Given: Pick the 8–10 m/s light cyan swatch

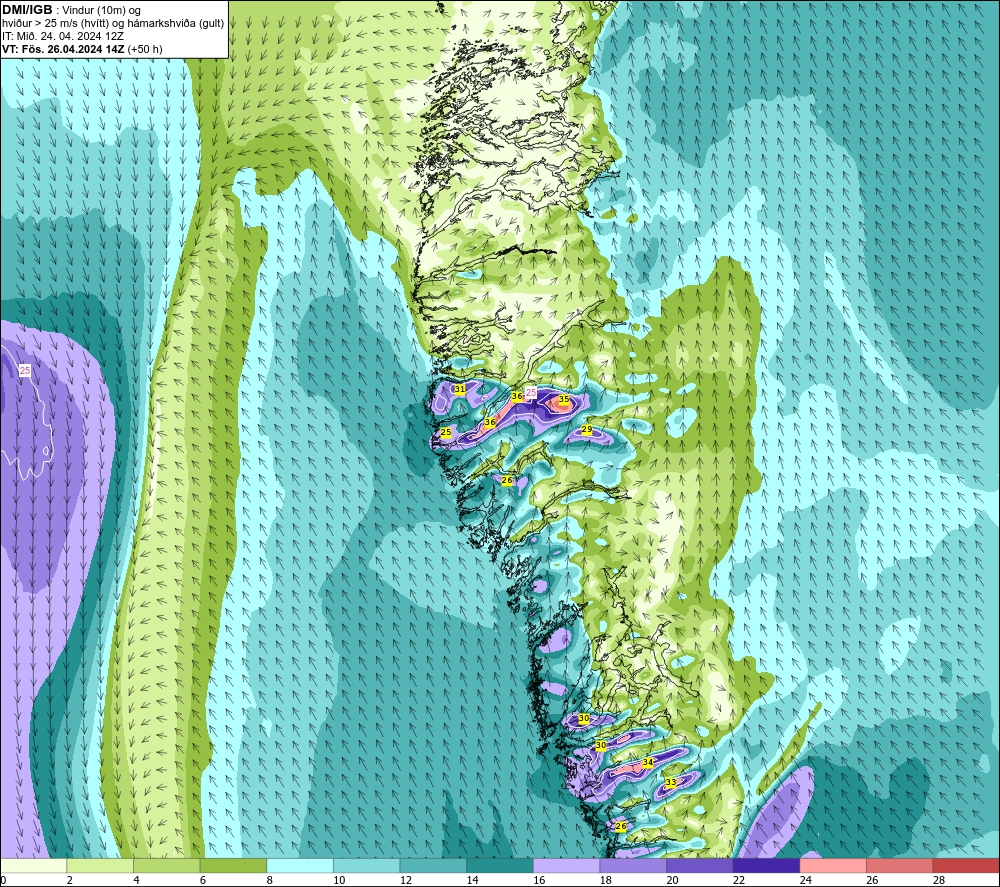Looking at the screenshot, I should click(300, 865).
